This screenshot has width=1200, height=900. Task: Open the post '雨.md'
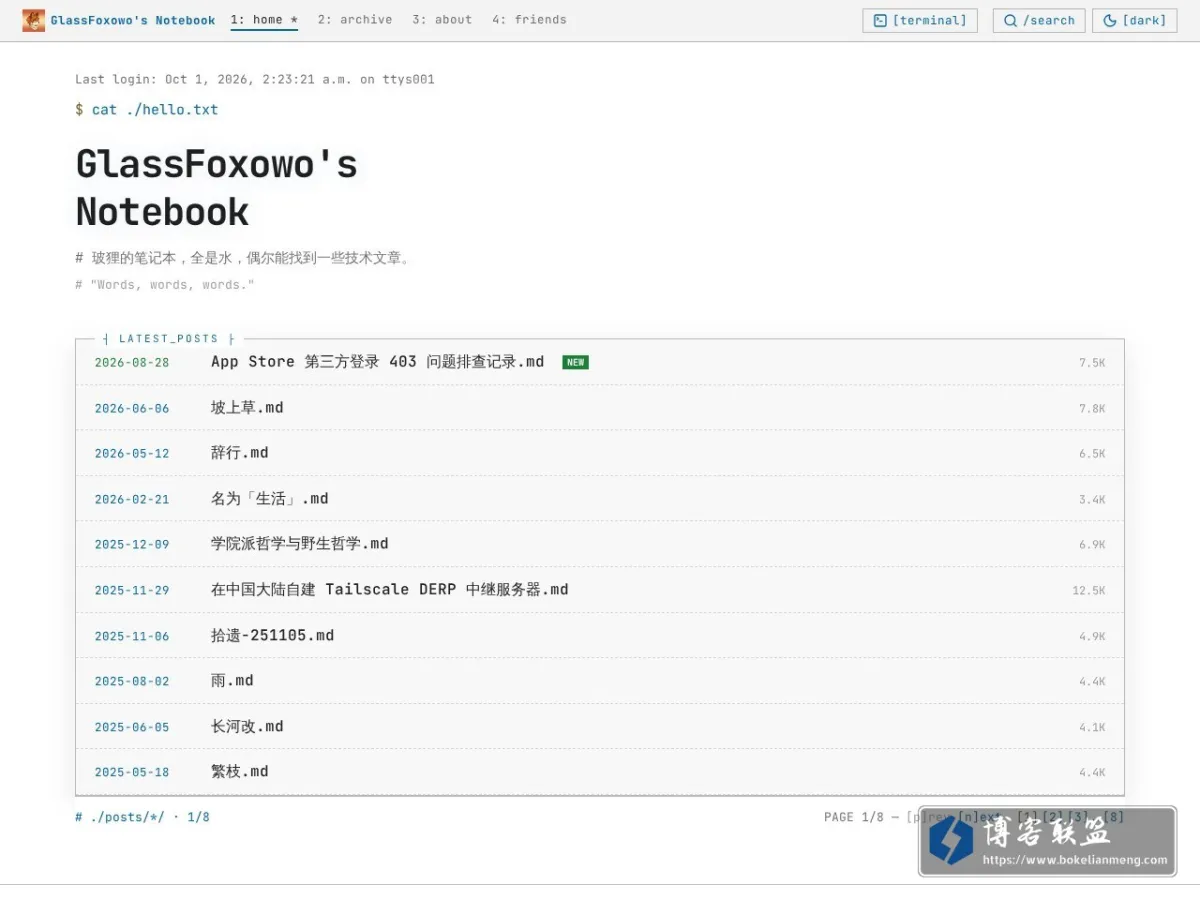(232, 681)
